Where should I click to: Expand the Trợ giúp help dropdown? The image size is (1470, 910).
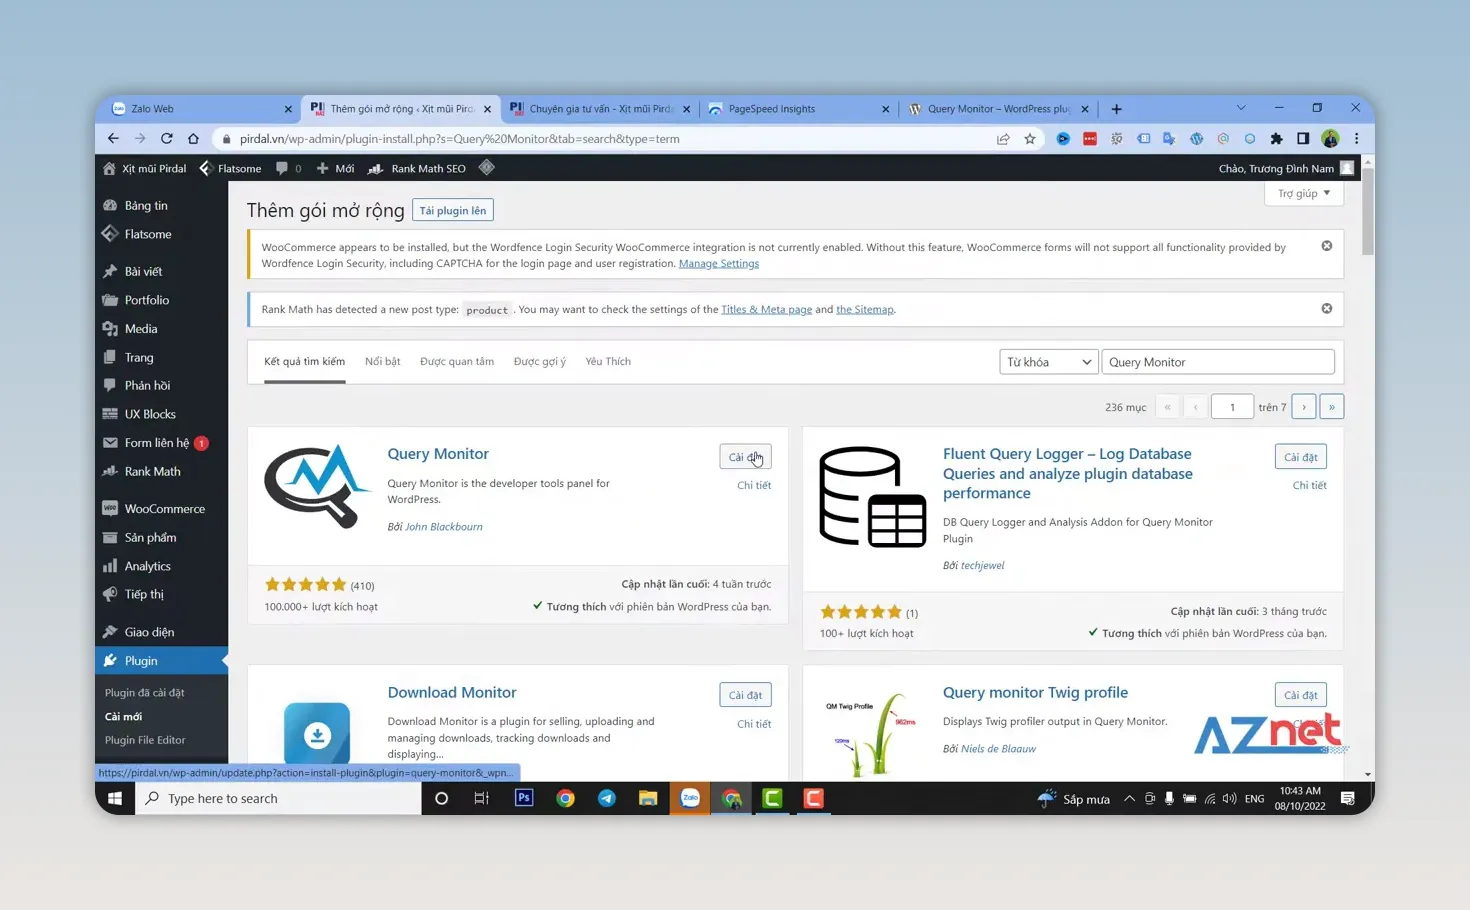[1304, 193]
